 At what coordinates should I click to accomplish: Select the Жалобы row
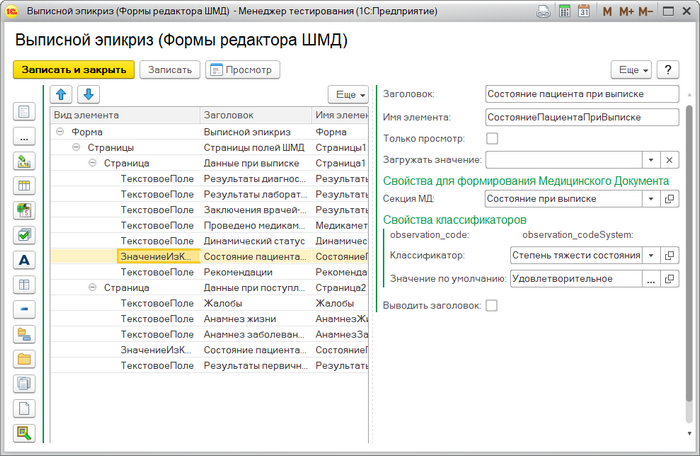click(x=209, y=303)
